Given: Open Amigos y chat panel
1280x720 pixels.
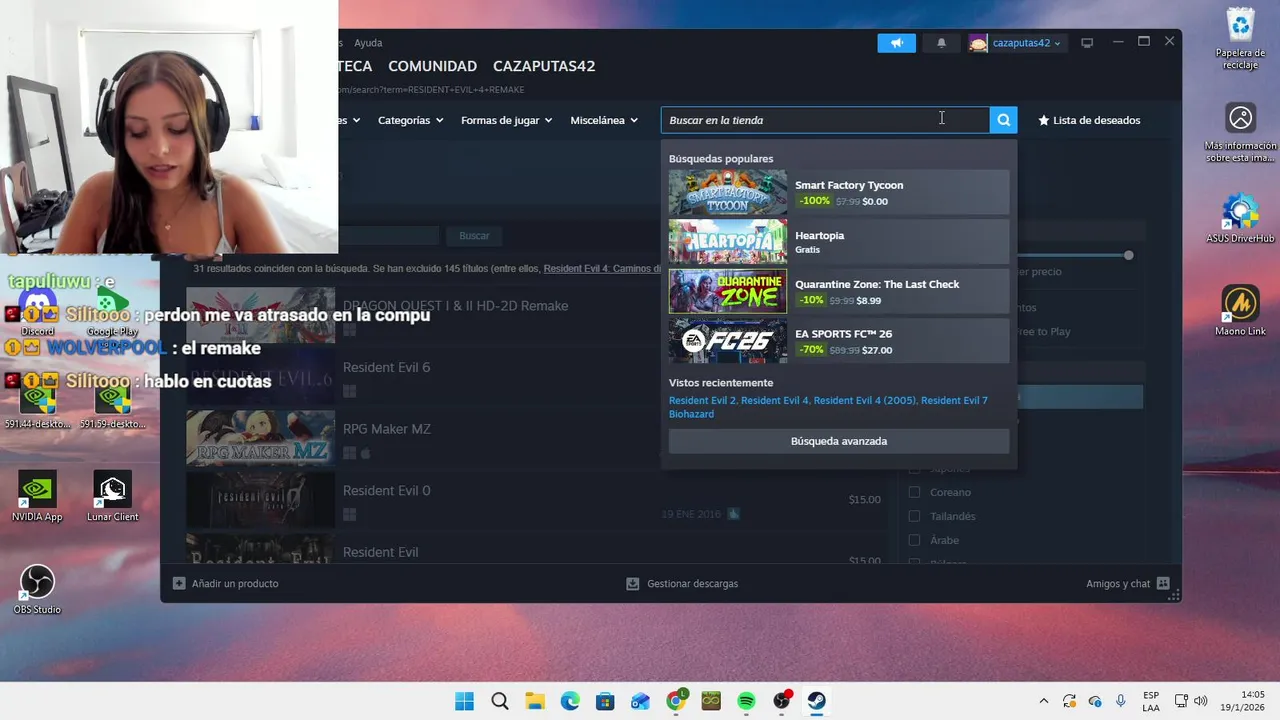Looking at the screenshot, I should point(1127,583).
